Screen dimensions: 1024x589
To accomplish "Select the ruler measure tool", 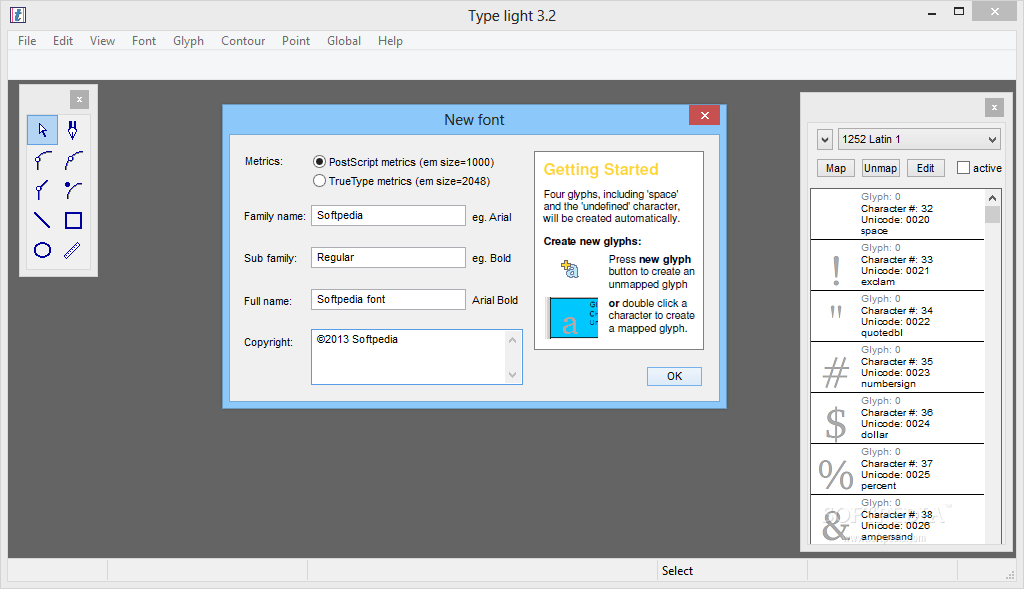I will (x=72, y=250).
